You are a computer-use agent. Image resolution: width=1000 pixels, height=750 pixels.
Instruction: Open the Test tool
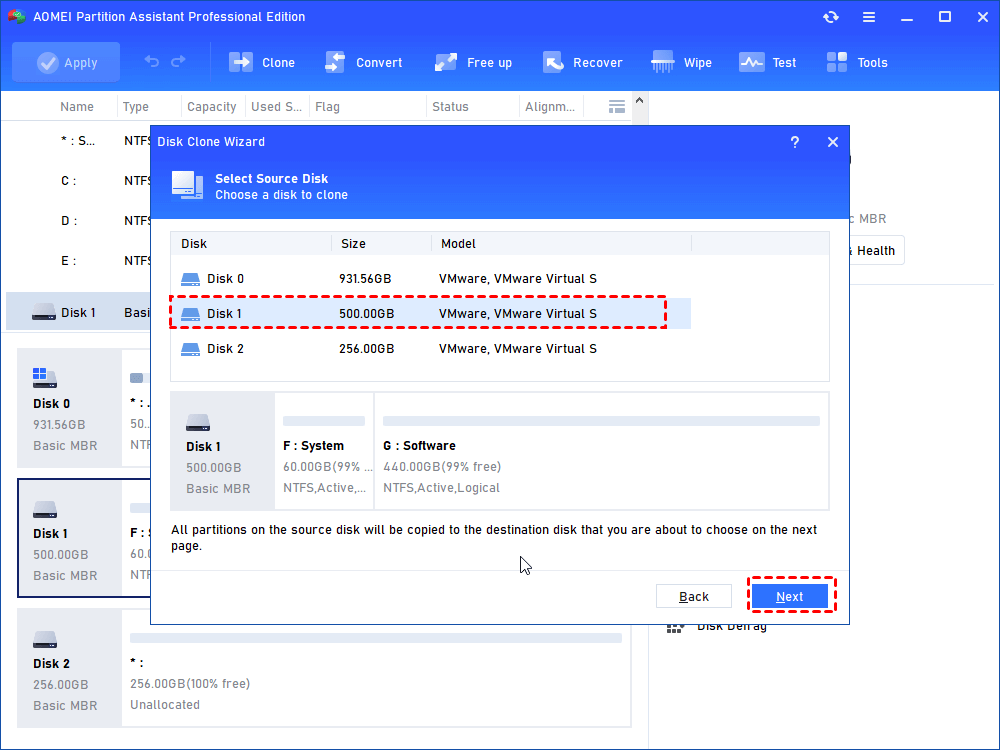click(768, 62)
